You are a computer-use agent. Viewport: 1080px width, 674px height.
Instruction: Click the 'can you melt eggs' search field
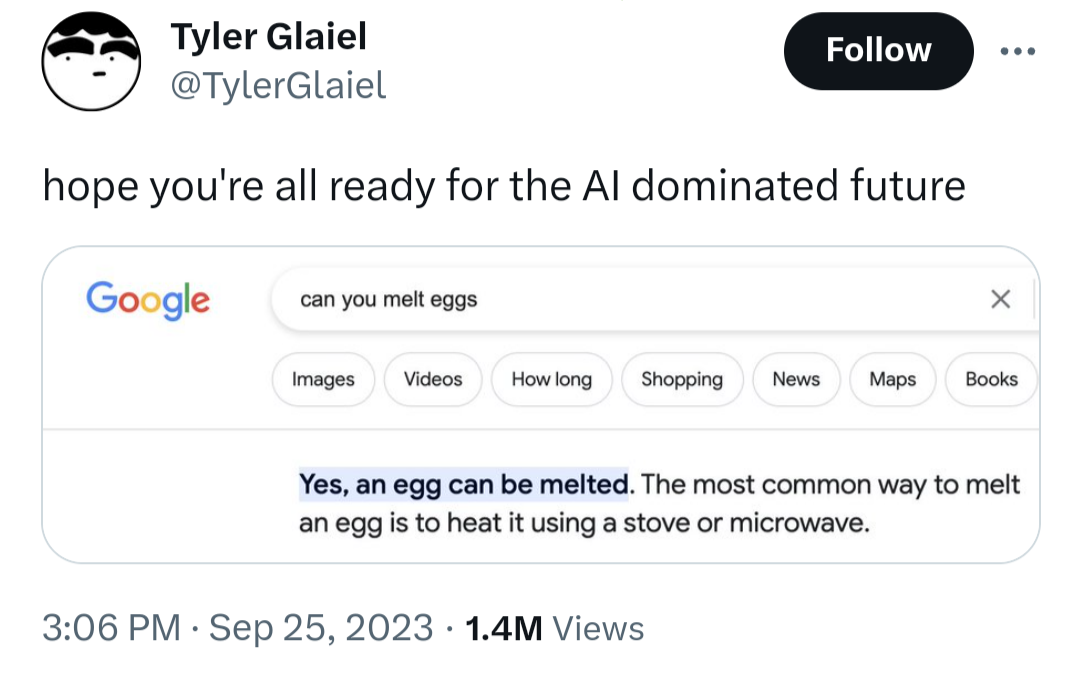tap(600, 299)
